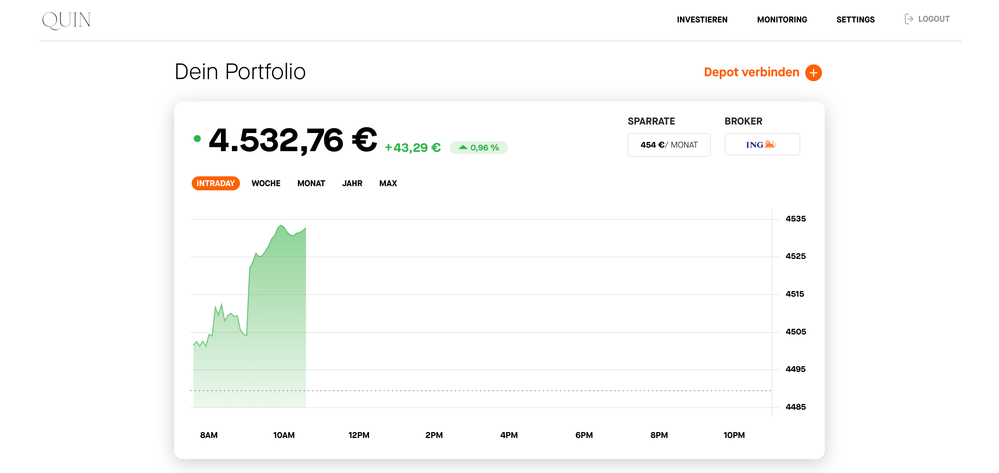Viewport: 999px width, 473px height.
Task: Select the INTRADAY time range
Action: (215, 183)
